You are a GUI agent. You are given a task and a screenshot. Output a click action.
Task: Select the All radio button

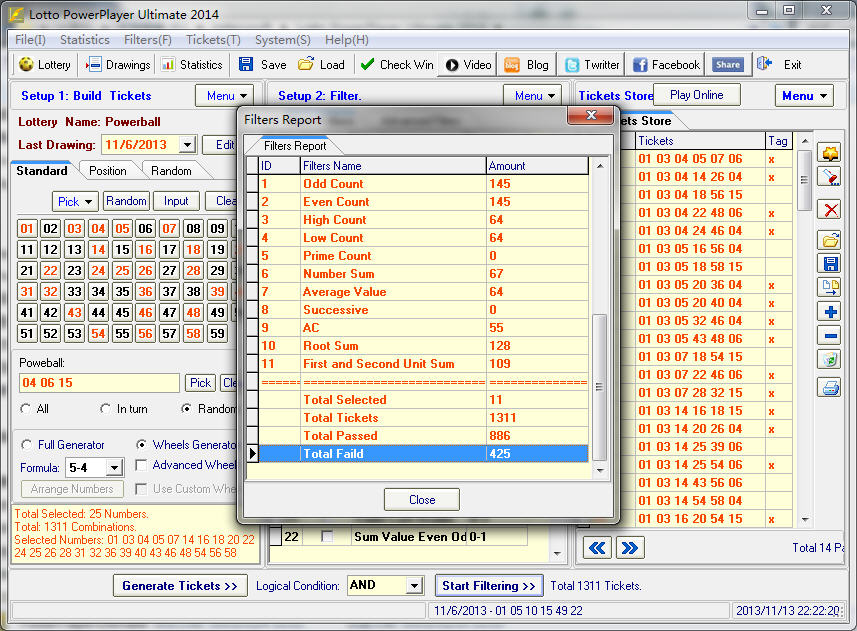coord(25,409)
